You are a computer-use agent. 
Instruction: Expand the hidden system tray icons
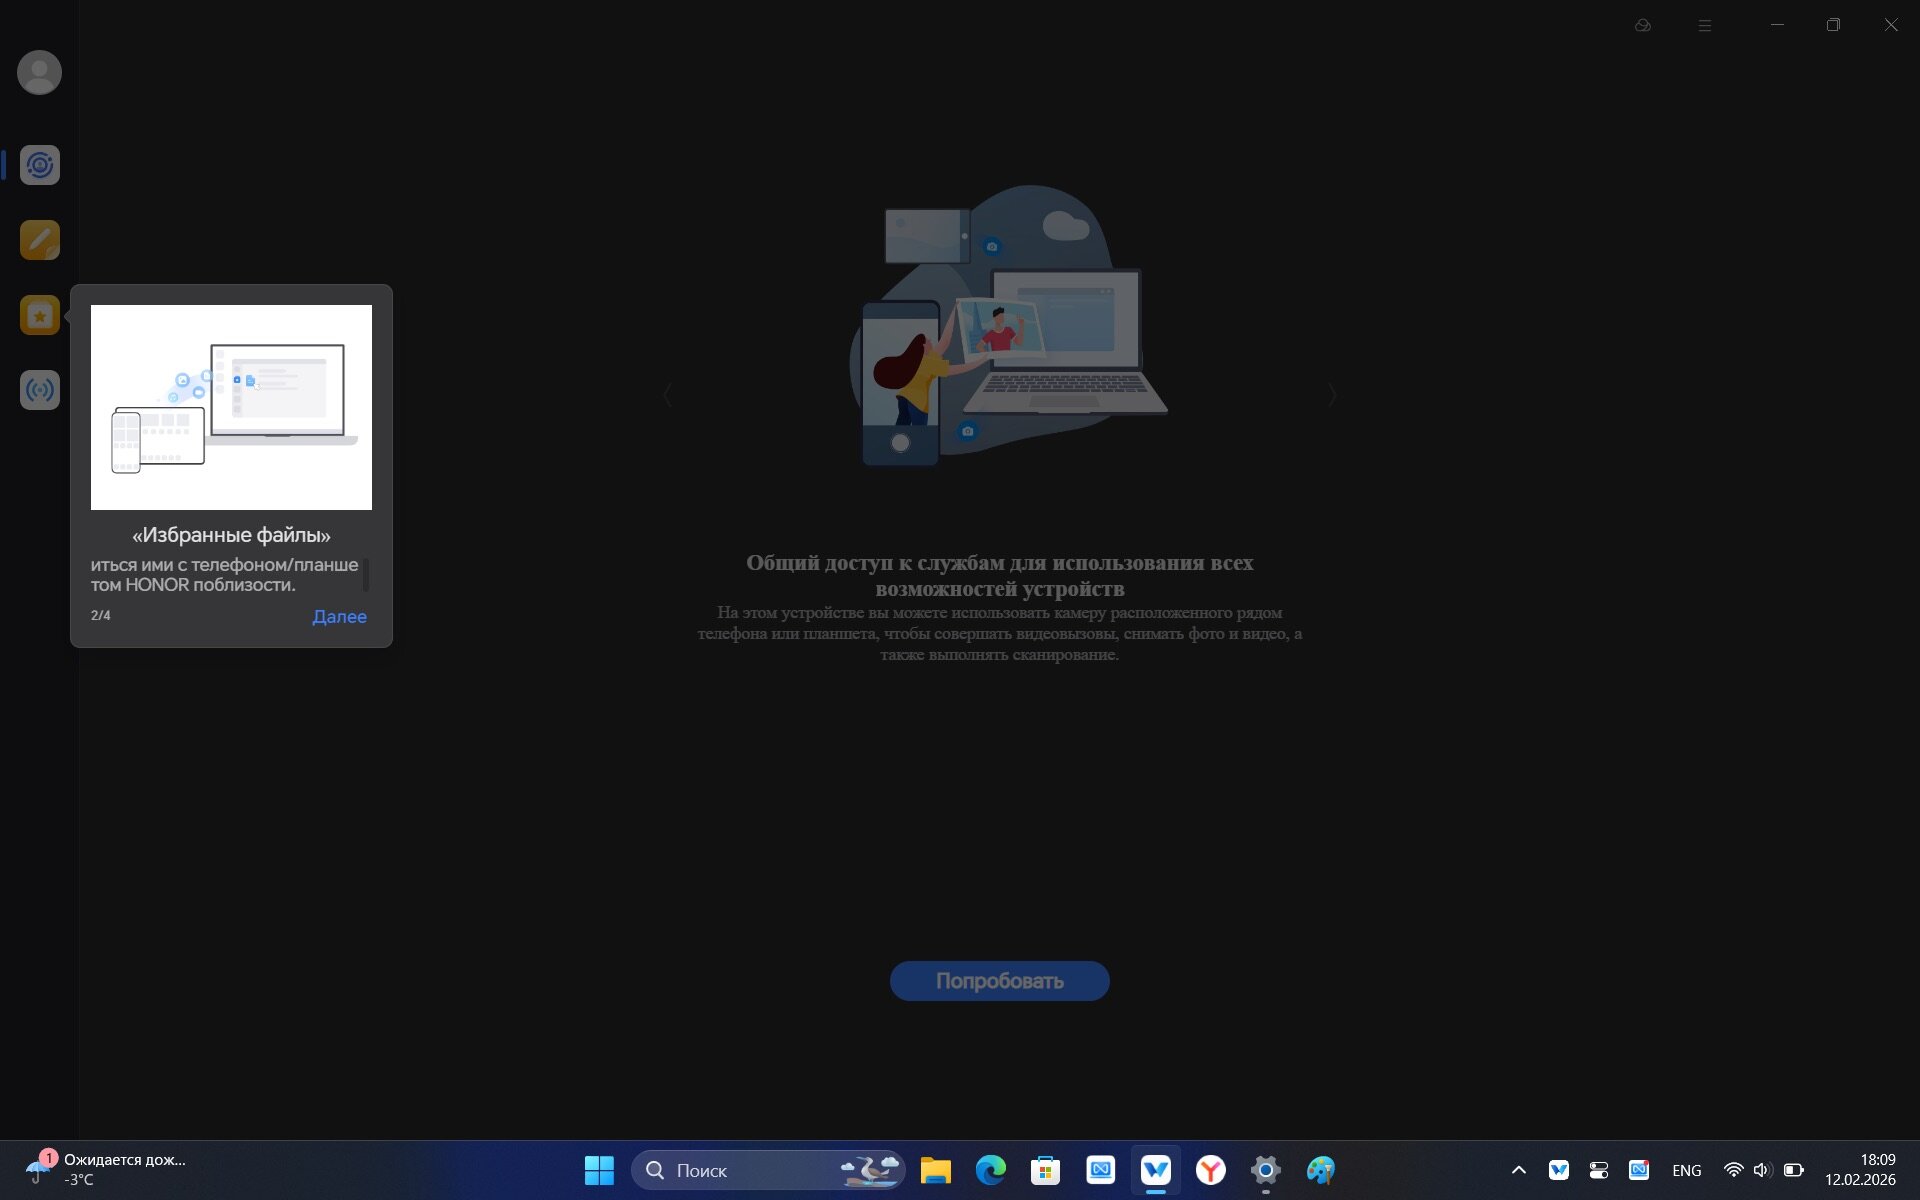tap(1518, 1170)
